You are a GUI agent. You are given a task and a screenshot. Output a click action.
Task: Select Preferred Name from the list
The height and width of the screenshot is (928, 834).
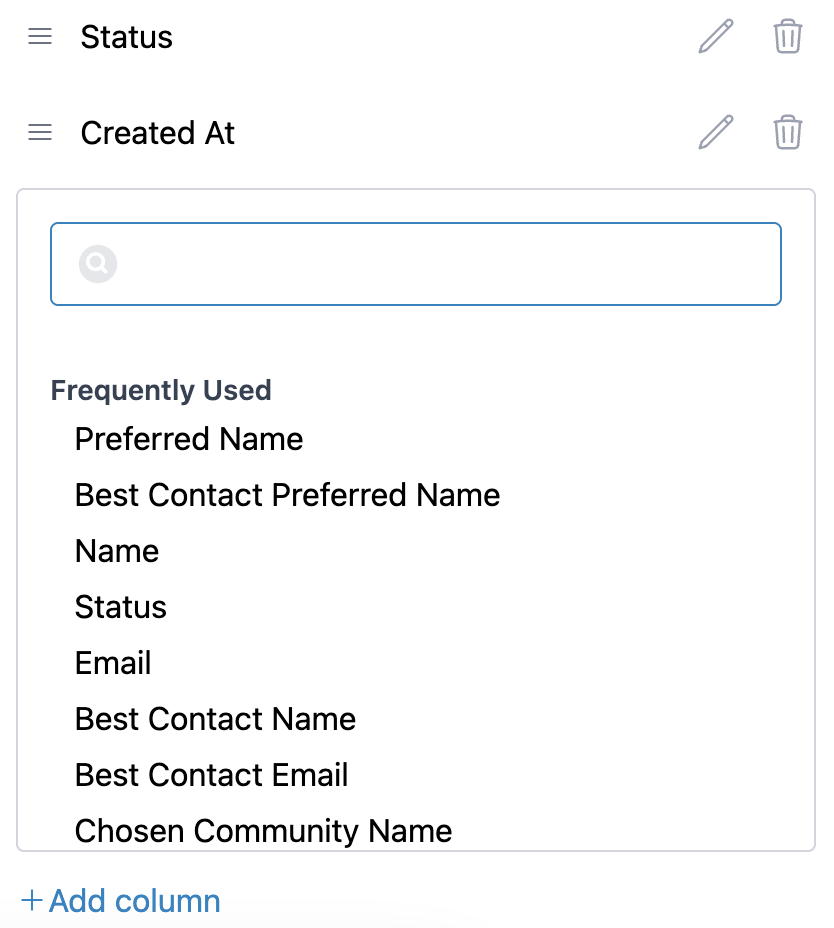pyautogui.click(x=189, y=439)
